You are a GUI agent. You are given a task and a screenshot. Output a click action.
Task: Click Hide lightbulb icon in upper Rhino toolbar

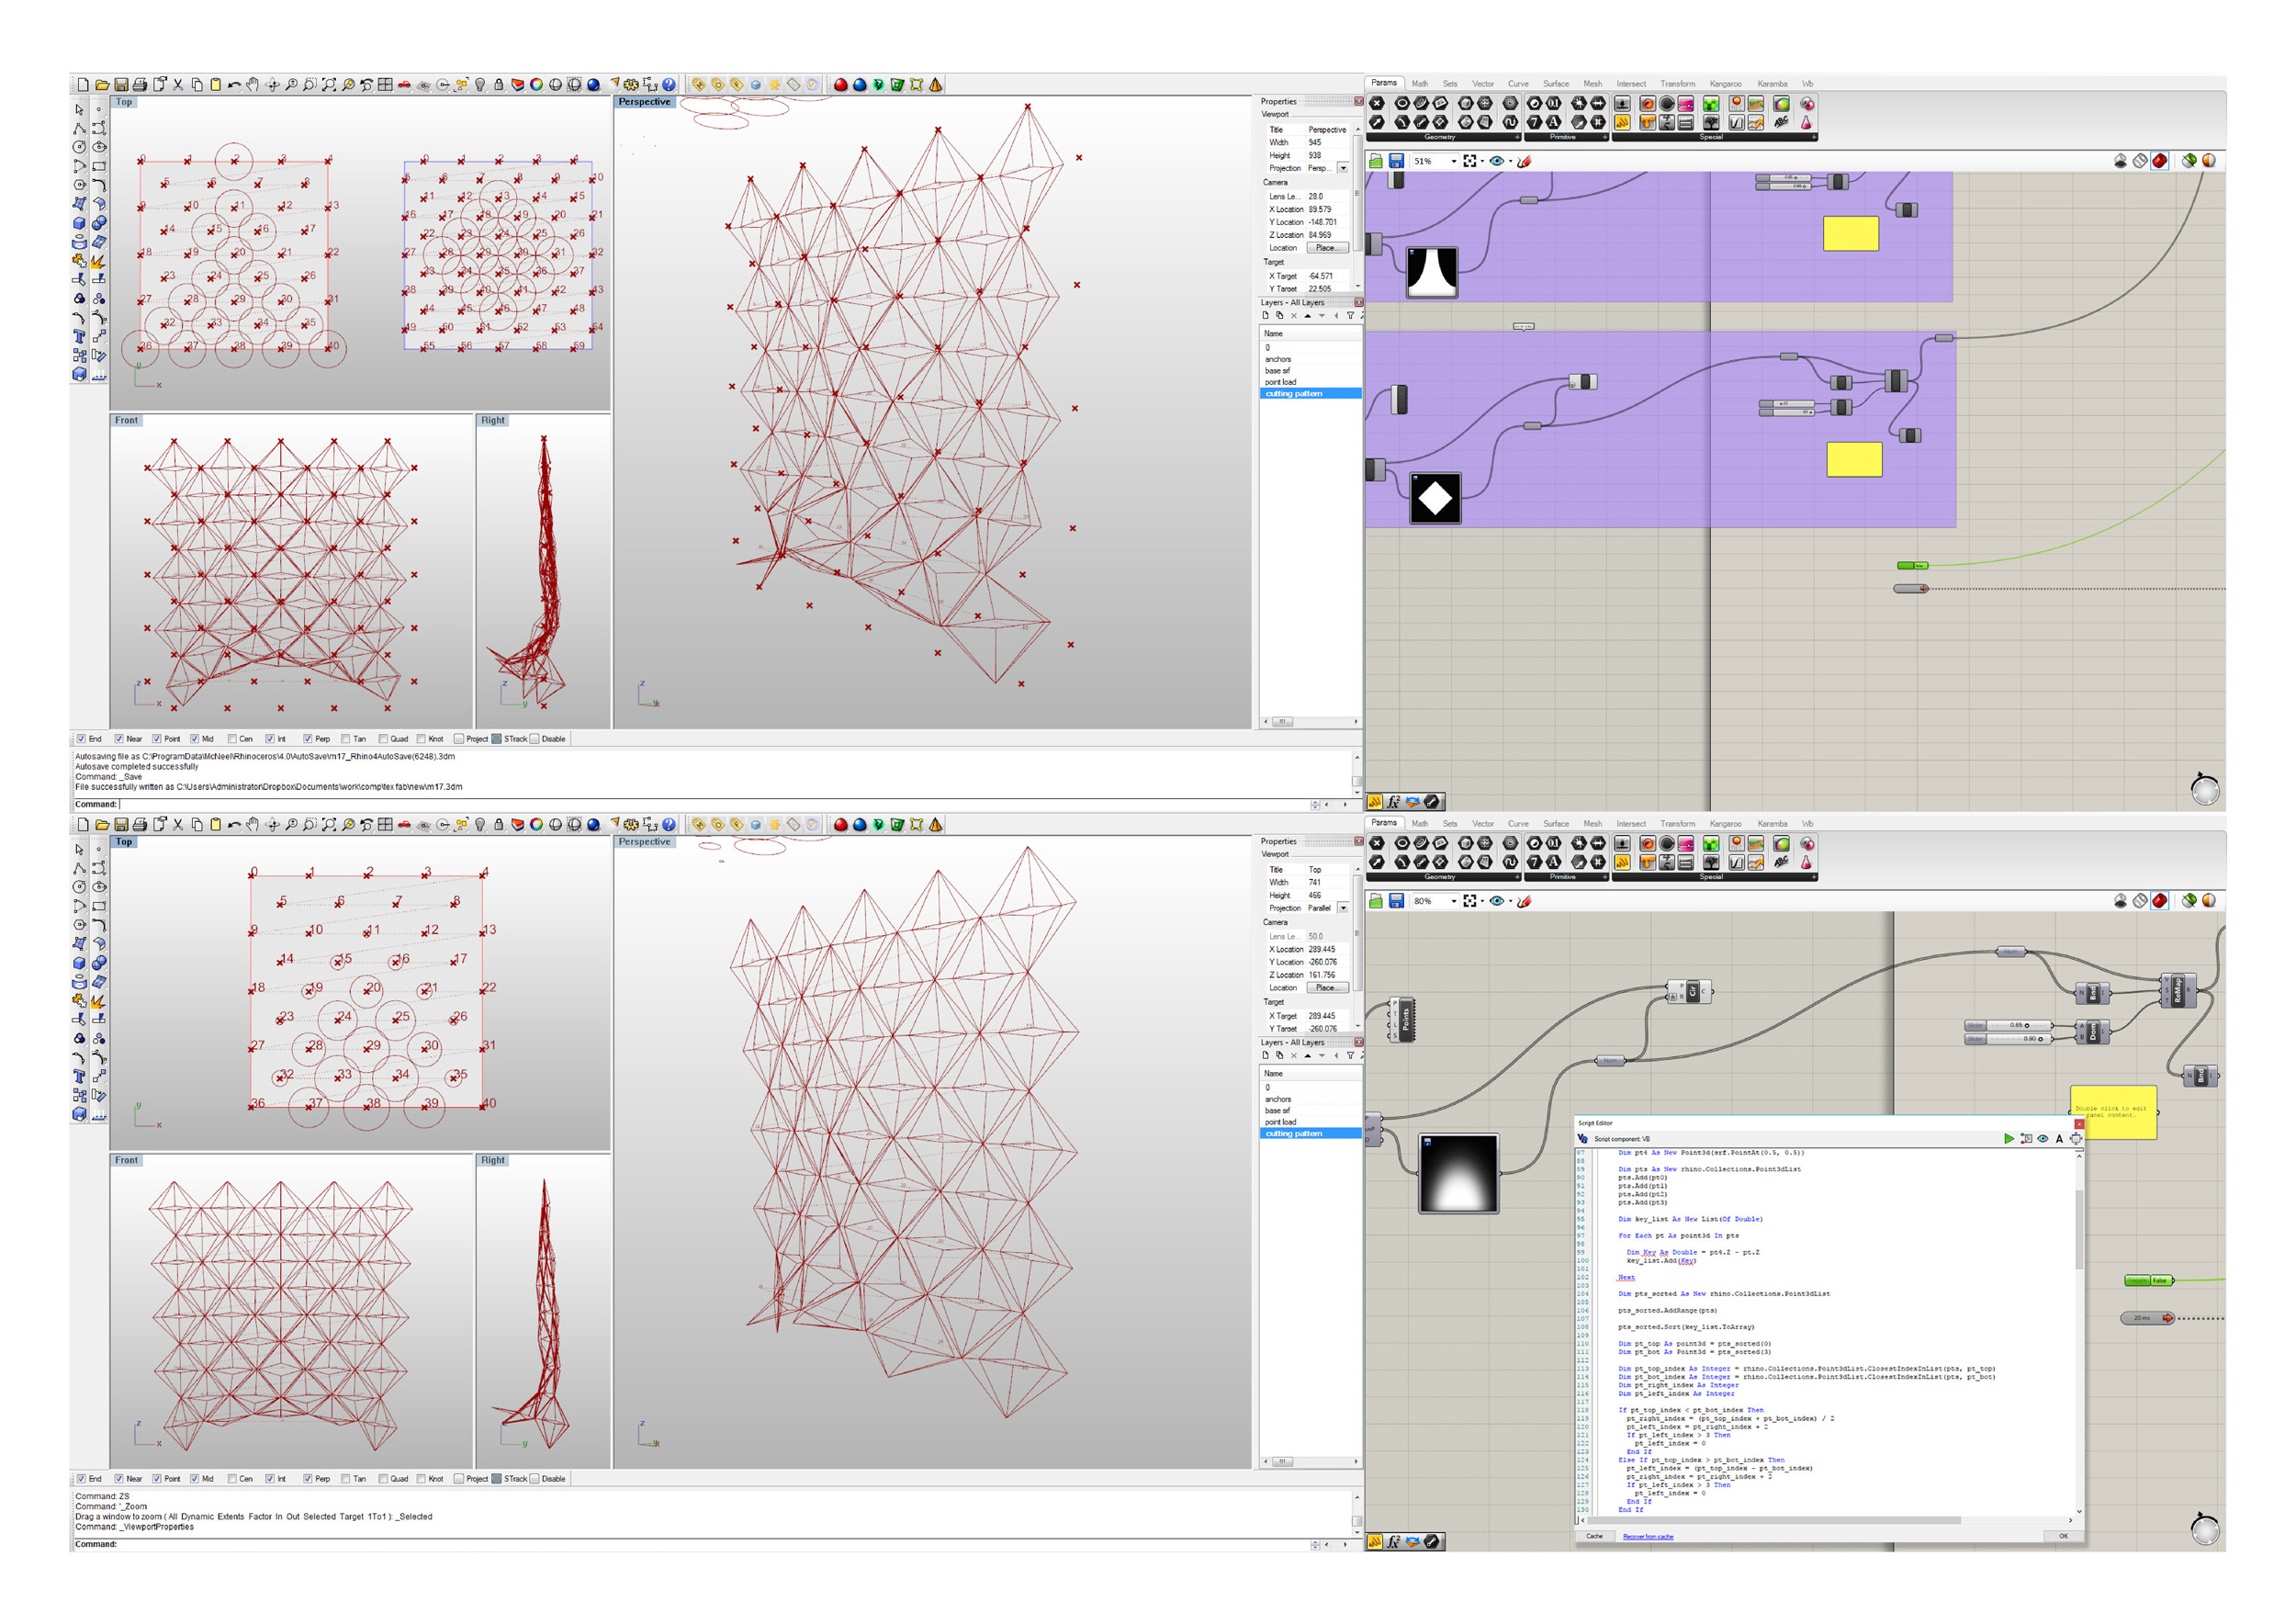point(480,85)
